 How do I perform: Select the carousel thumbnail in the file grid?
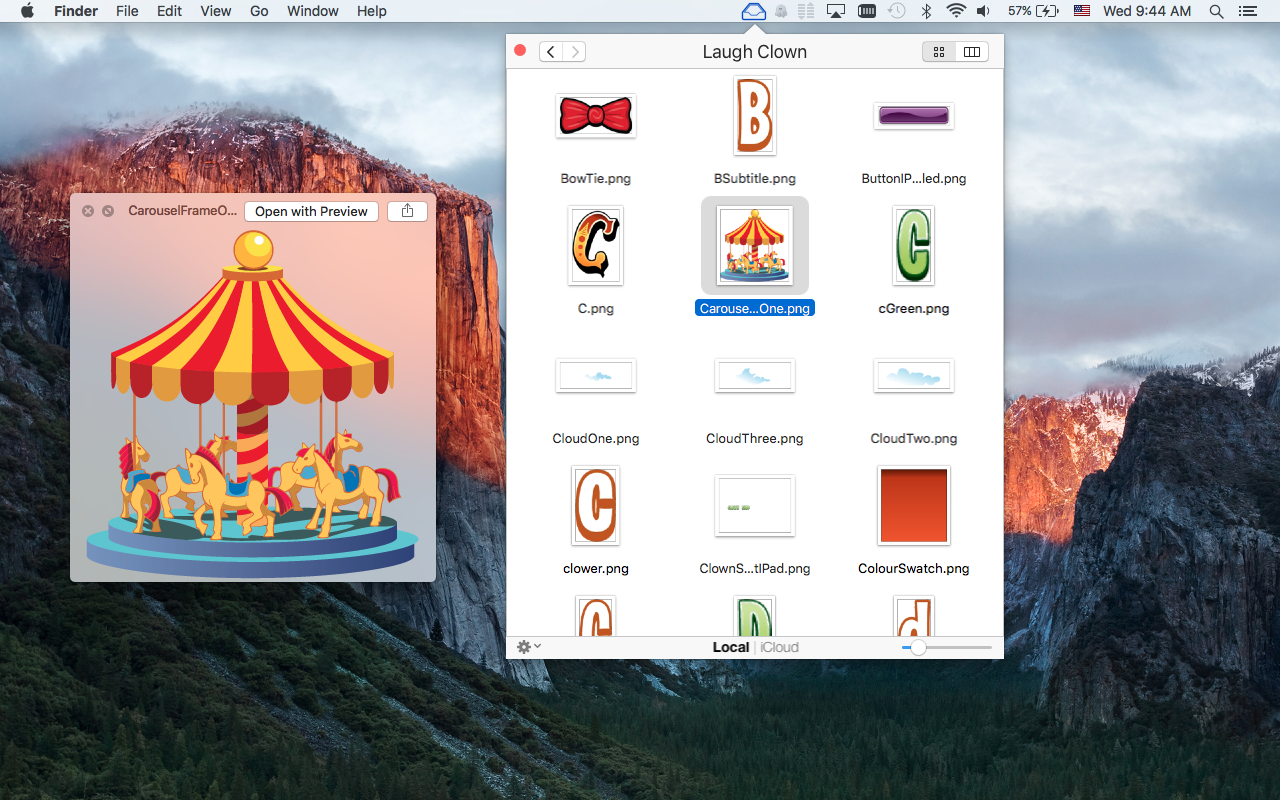[755, 246]
